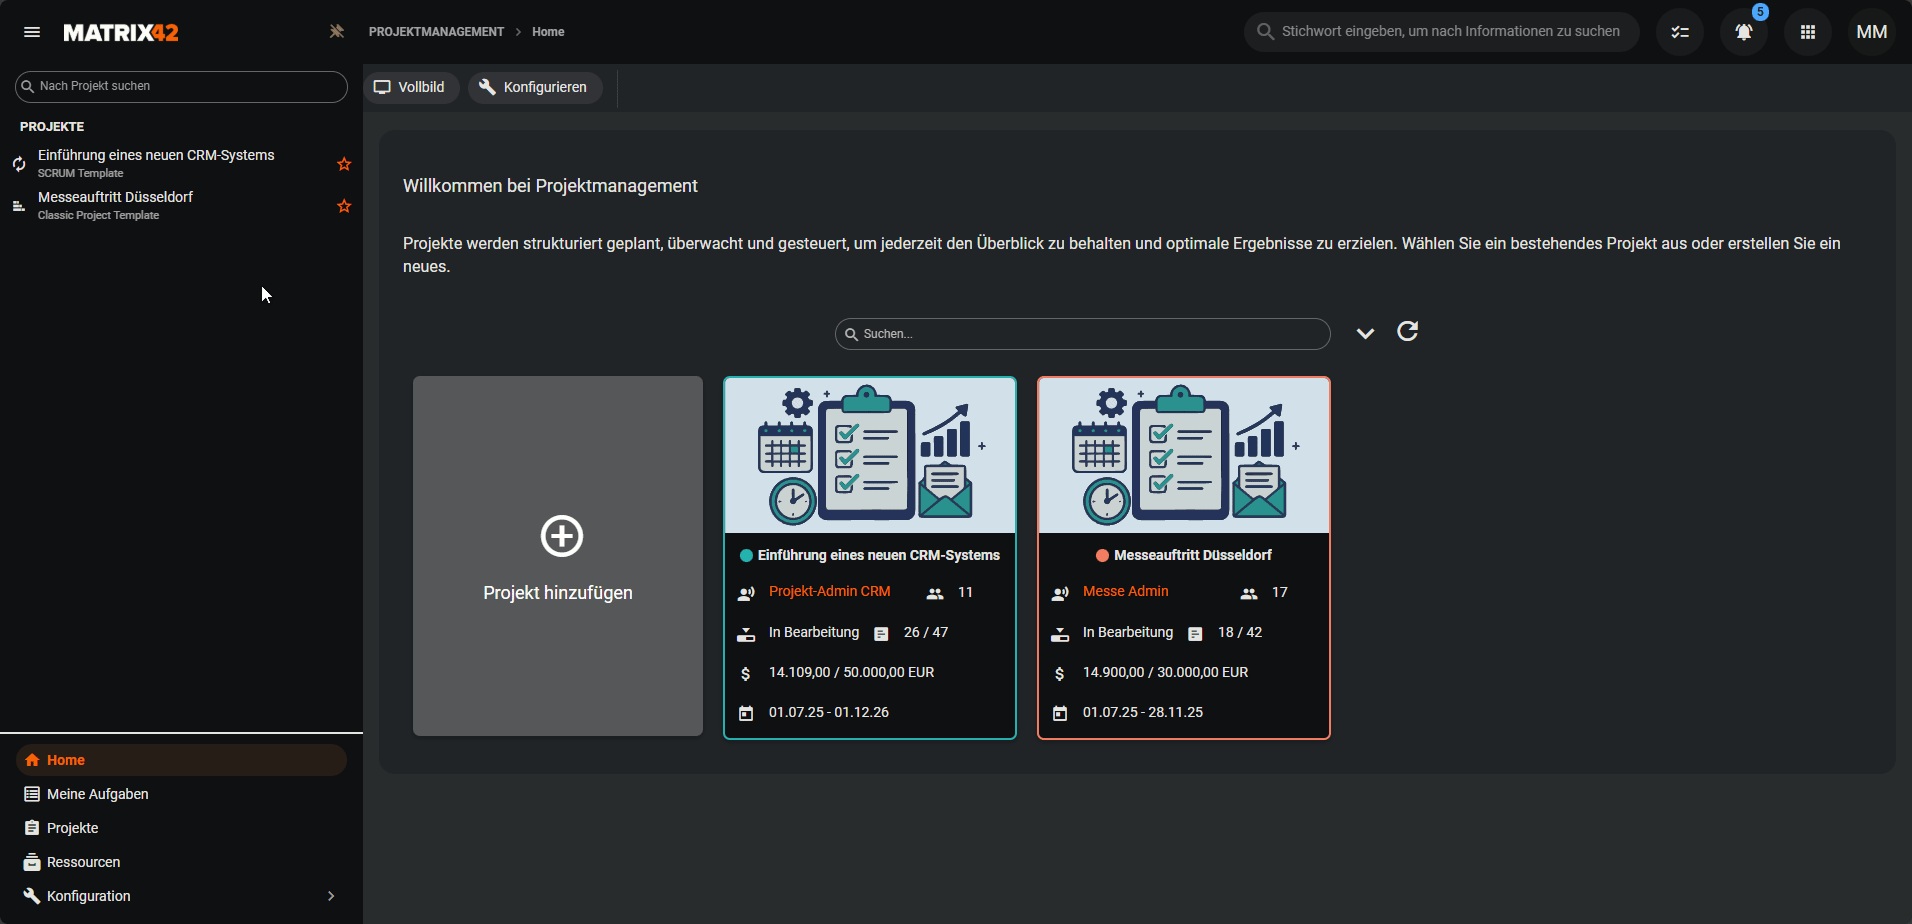This screenshot has width=1912, height=924.
Task: Click the Konfigurieren button
Action: [534, 87]
